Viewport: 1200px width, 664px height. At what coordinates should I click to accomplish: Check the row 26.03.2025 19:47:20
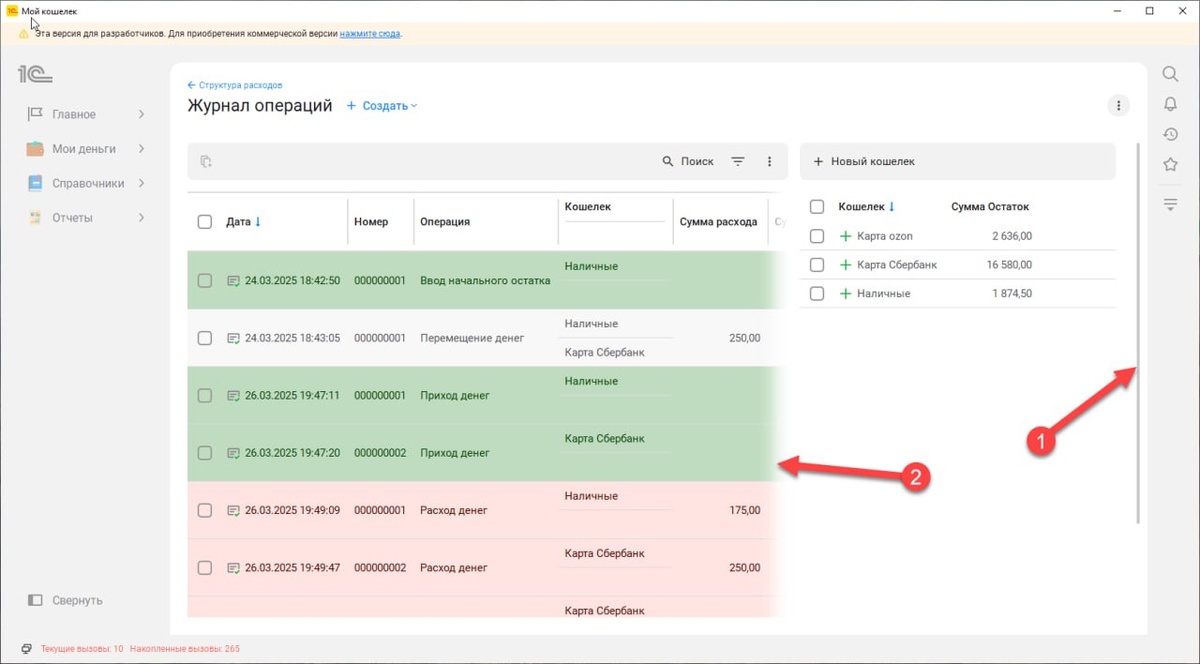point(205,453)
